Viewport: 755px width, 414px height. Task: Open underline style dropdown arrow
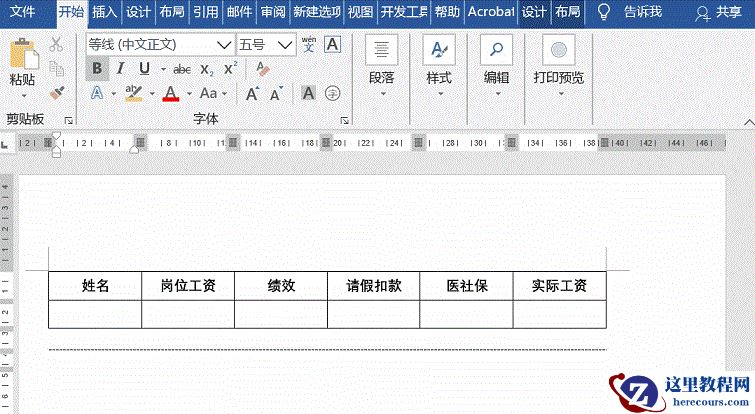tap(163, 69)
